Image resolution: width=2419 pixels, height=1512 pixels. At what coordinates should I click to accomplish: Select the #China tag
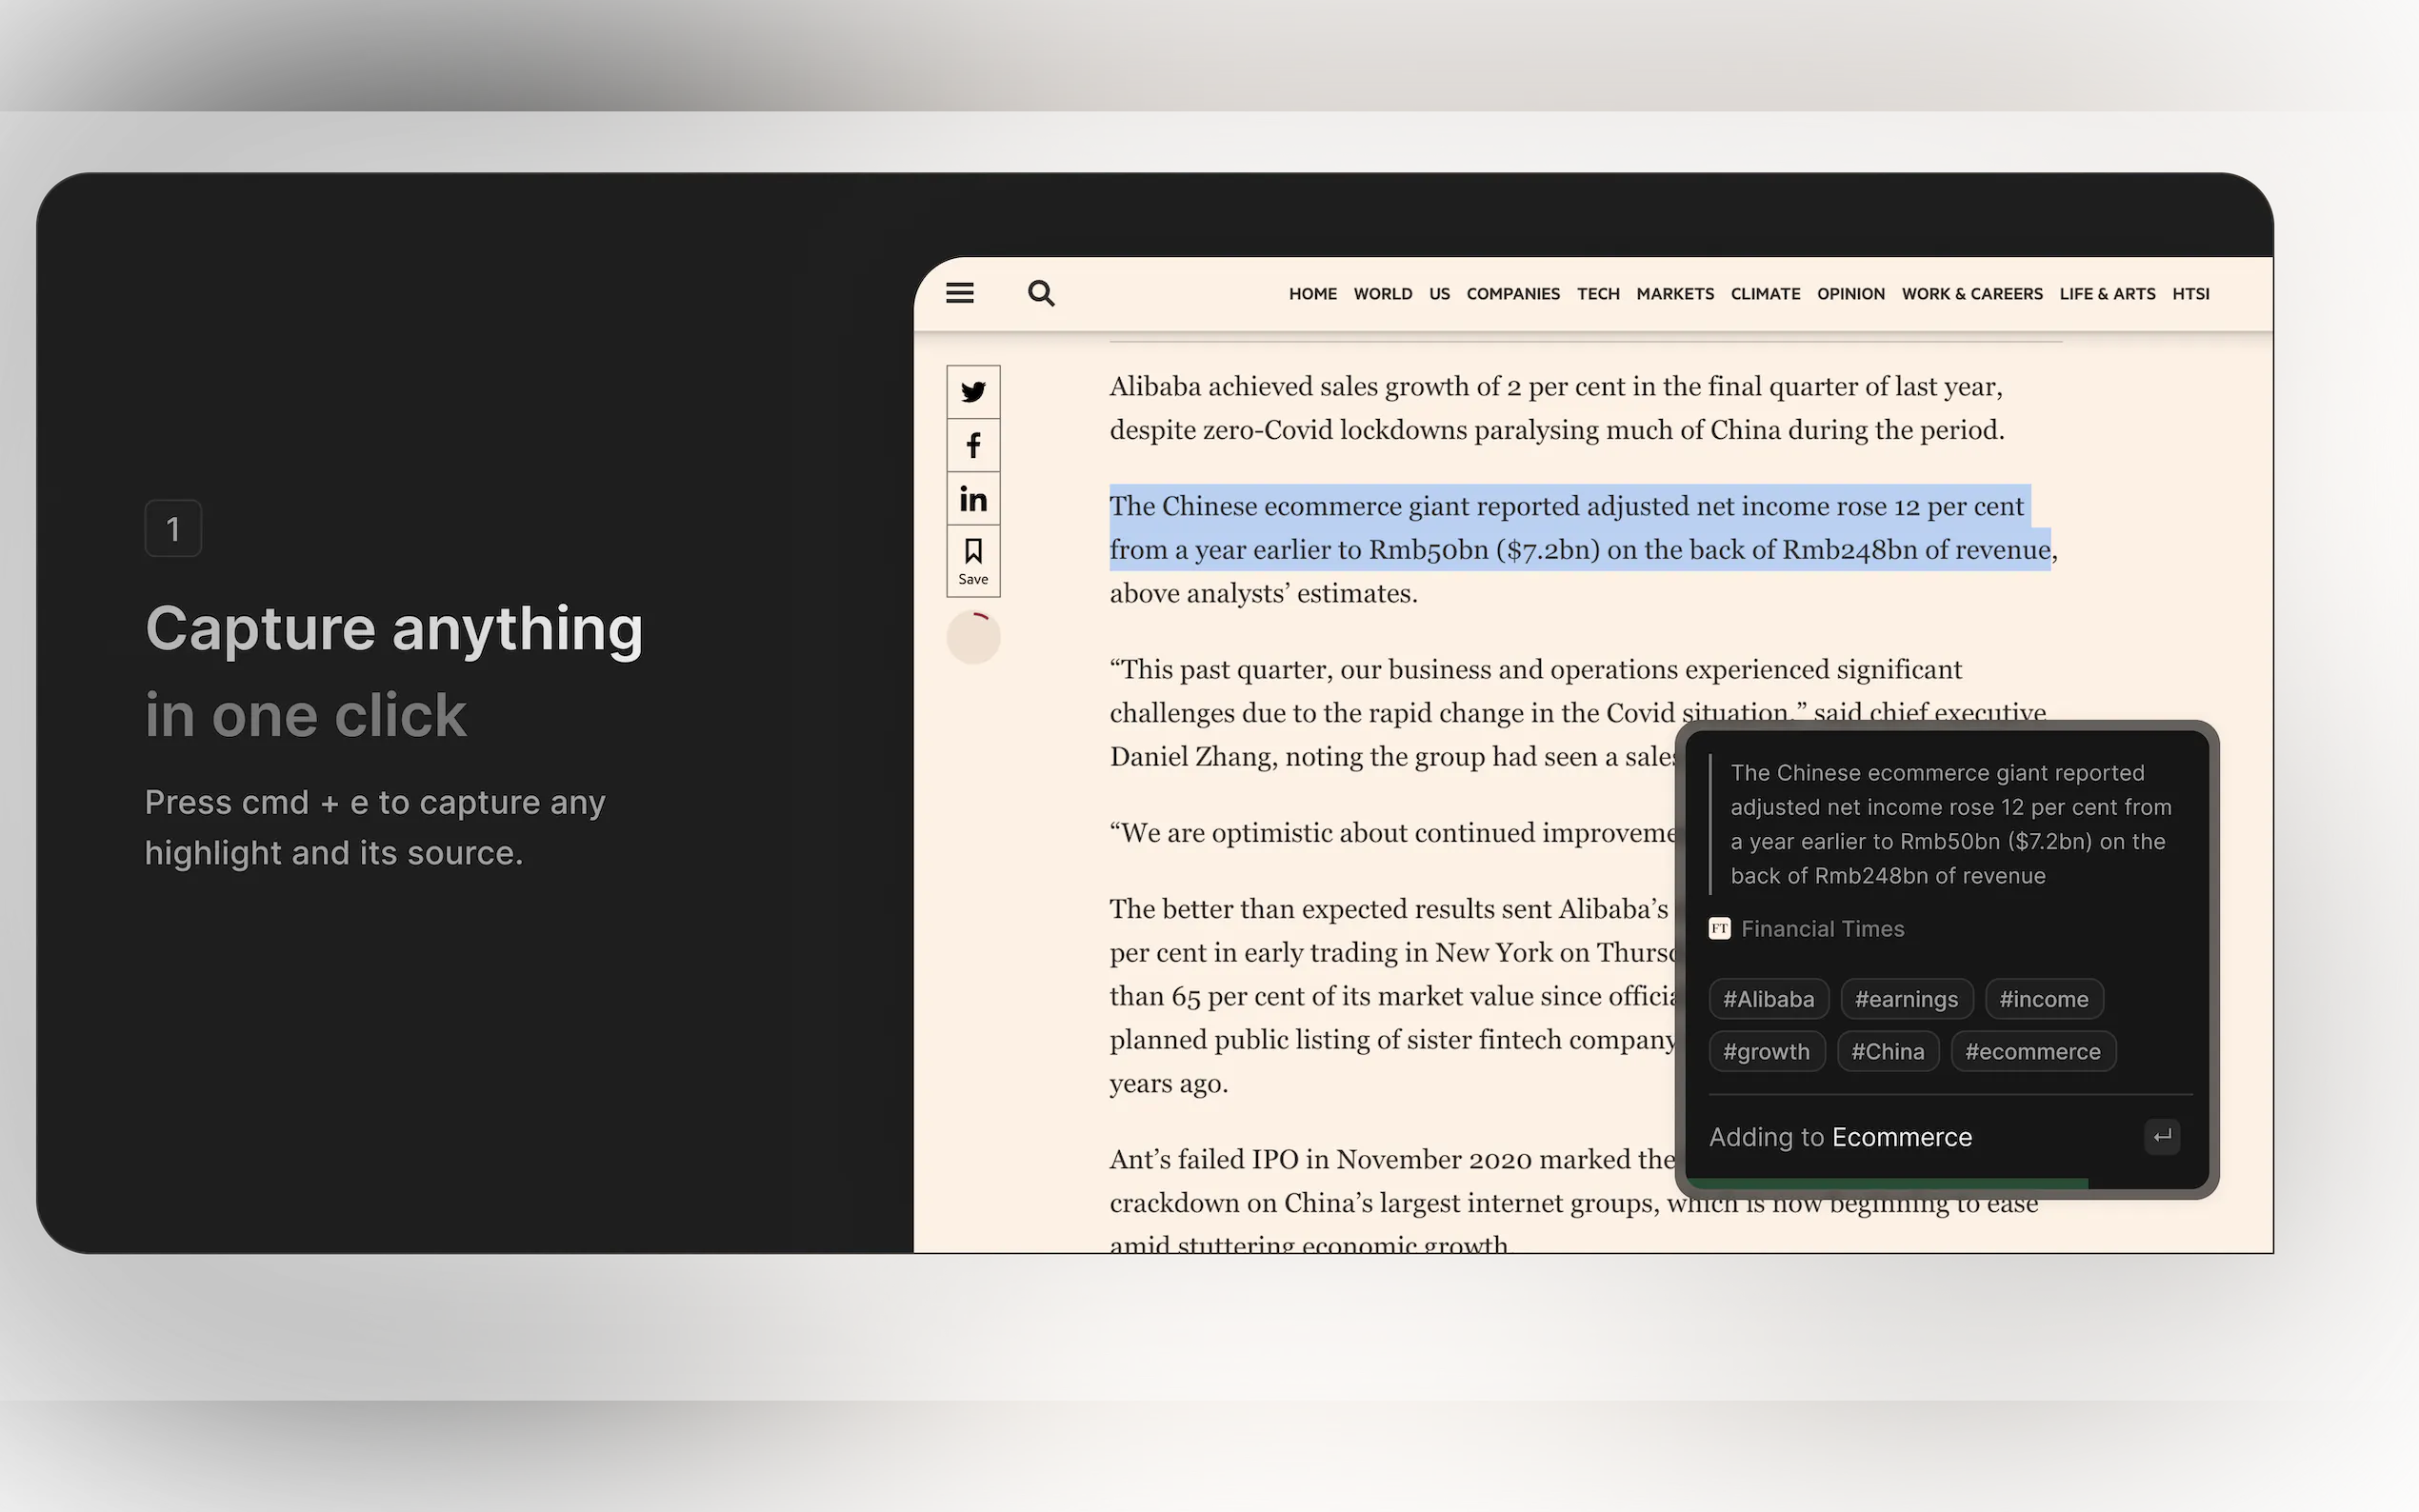click(1887, 1052)
